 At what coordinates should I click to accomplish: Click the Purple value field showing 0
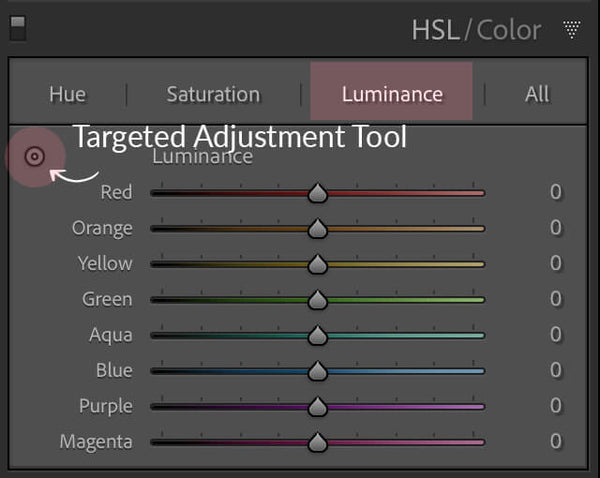[556, 405]
